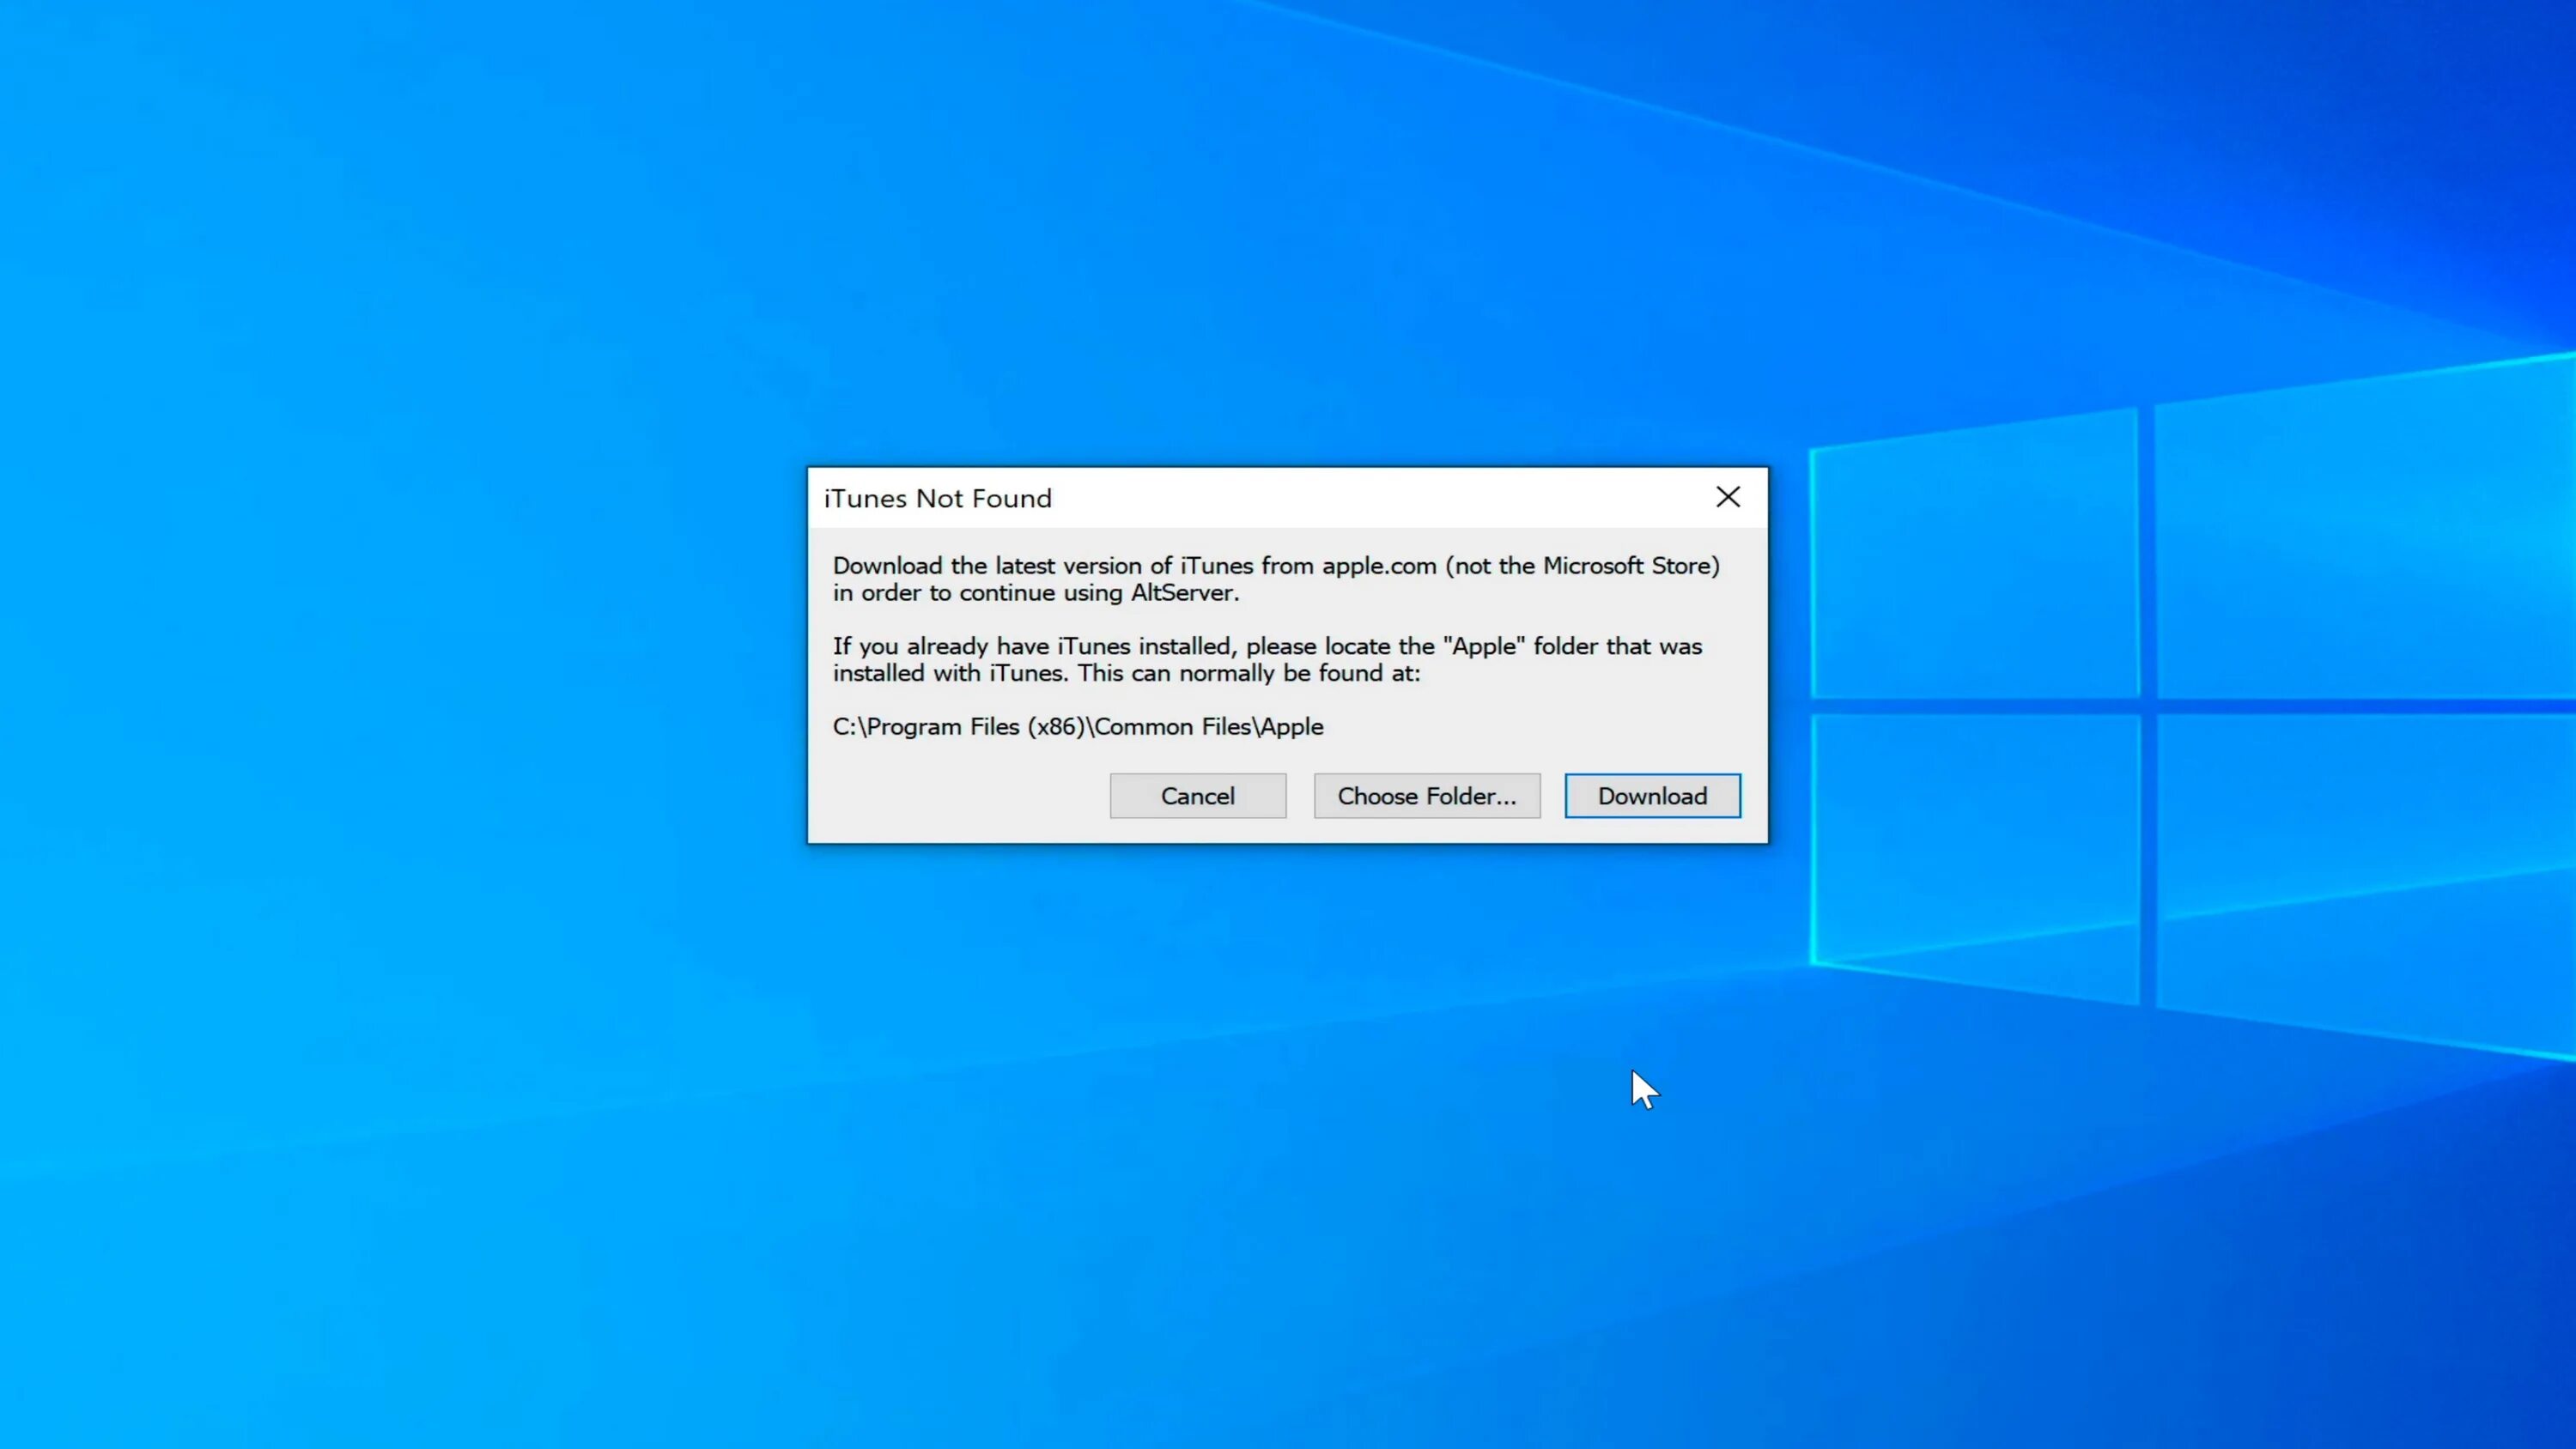Click the C:\Program Files (x86) path text
Image resolution: width=2576 pixels, height=1449 pixels.
tap(958, 727)
